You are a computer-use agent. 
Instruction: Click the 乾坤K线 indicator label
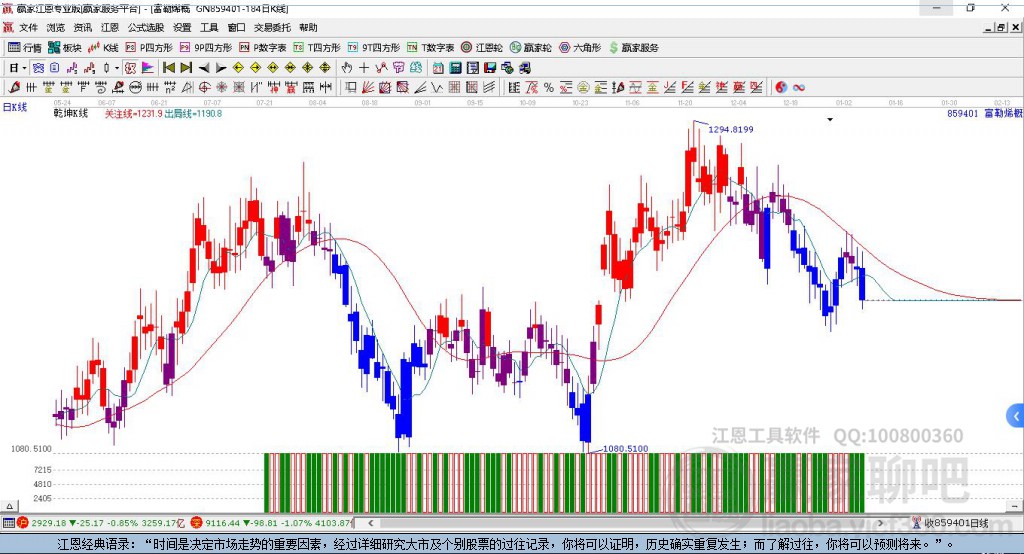pyautogui.click(x=71, y=114)
